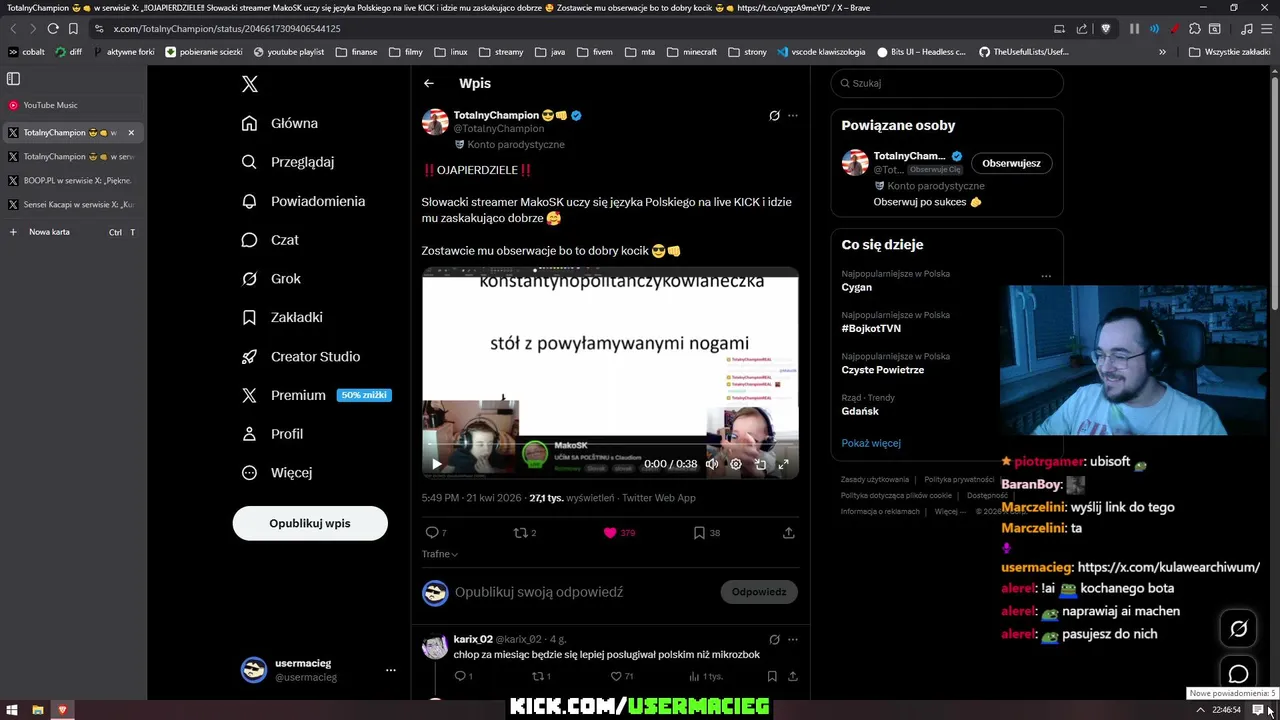Screen dimensions: 1280x720
Task: Reload the page
Action: 53,29
